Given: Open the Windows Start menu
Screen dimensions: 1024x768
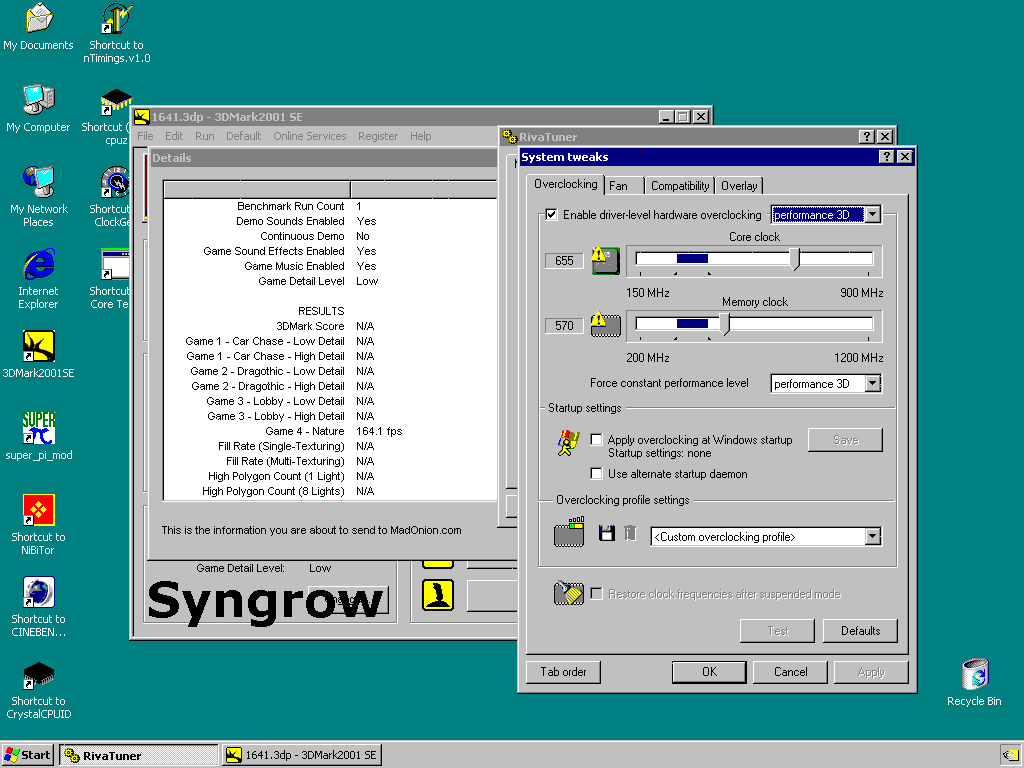Looking at the screenshot, I should point(27,755).
